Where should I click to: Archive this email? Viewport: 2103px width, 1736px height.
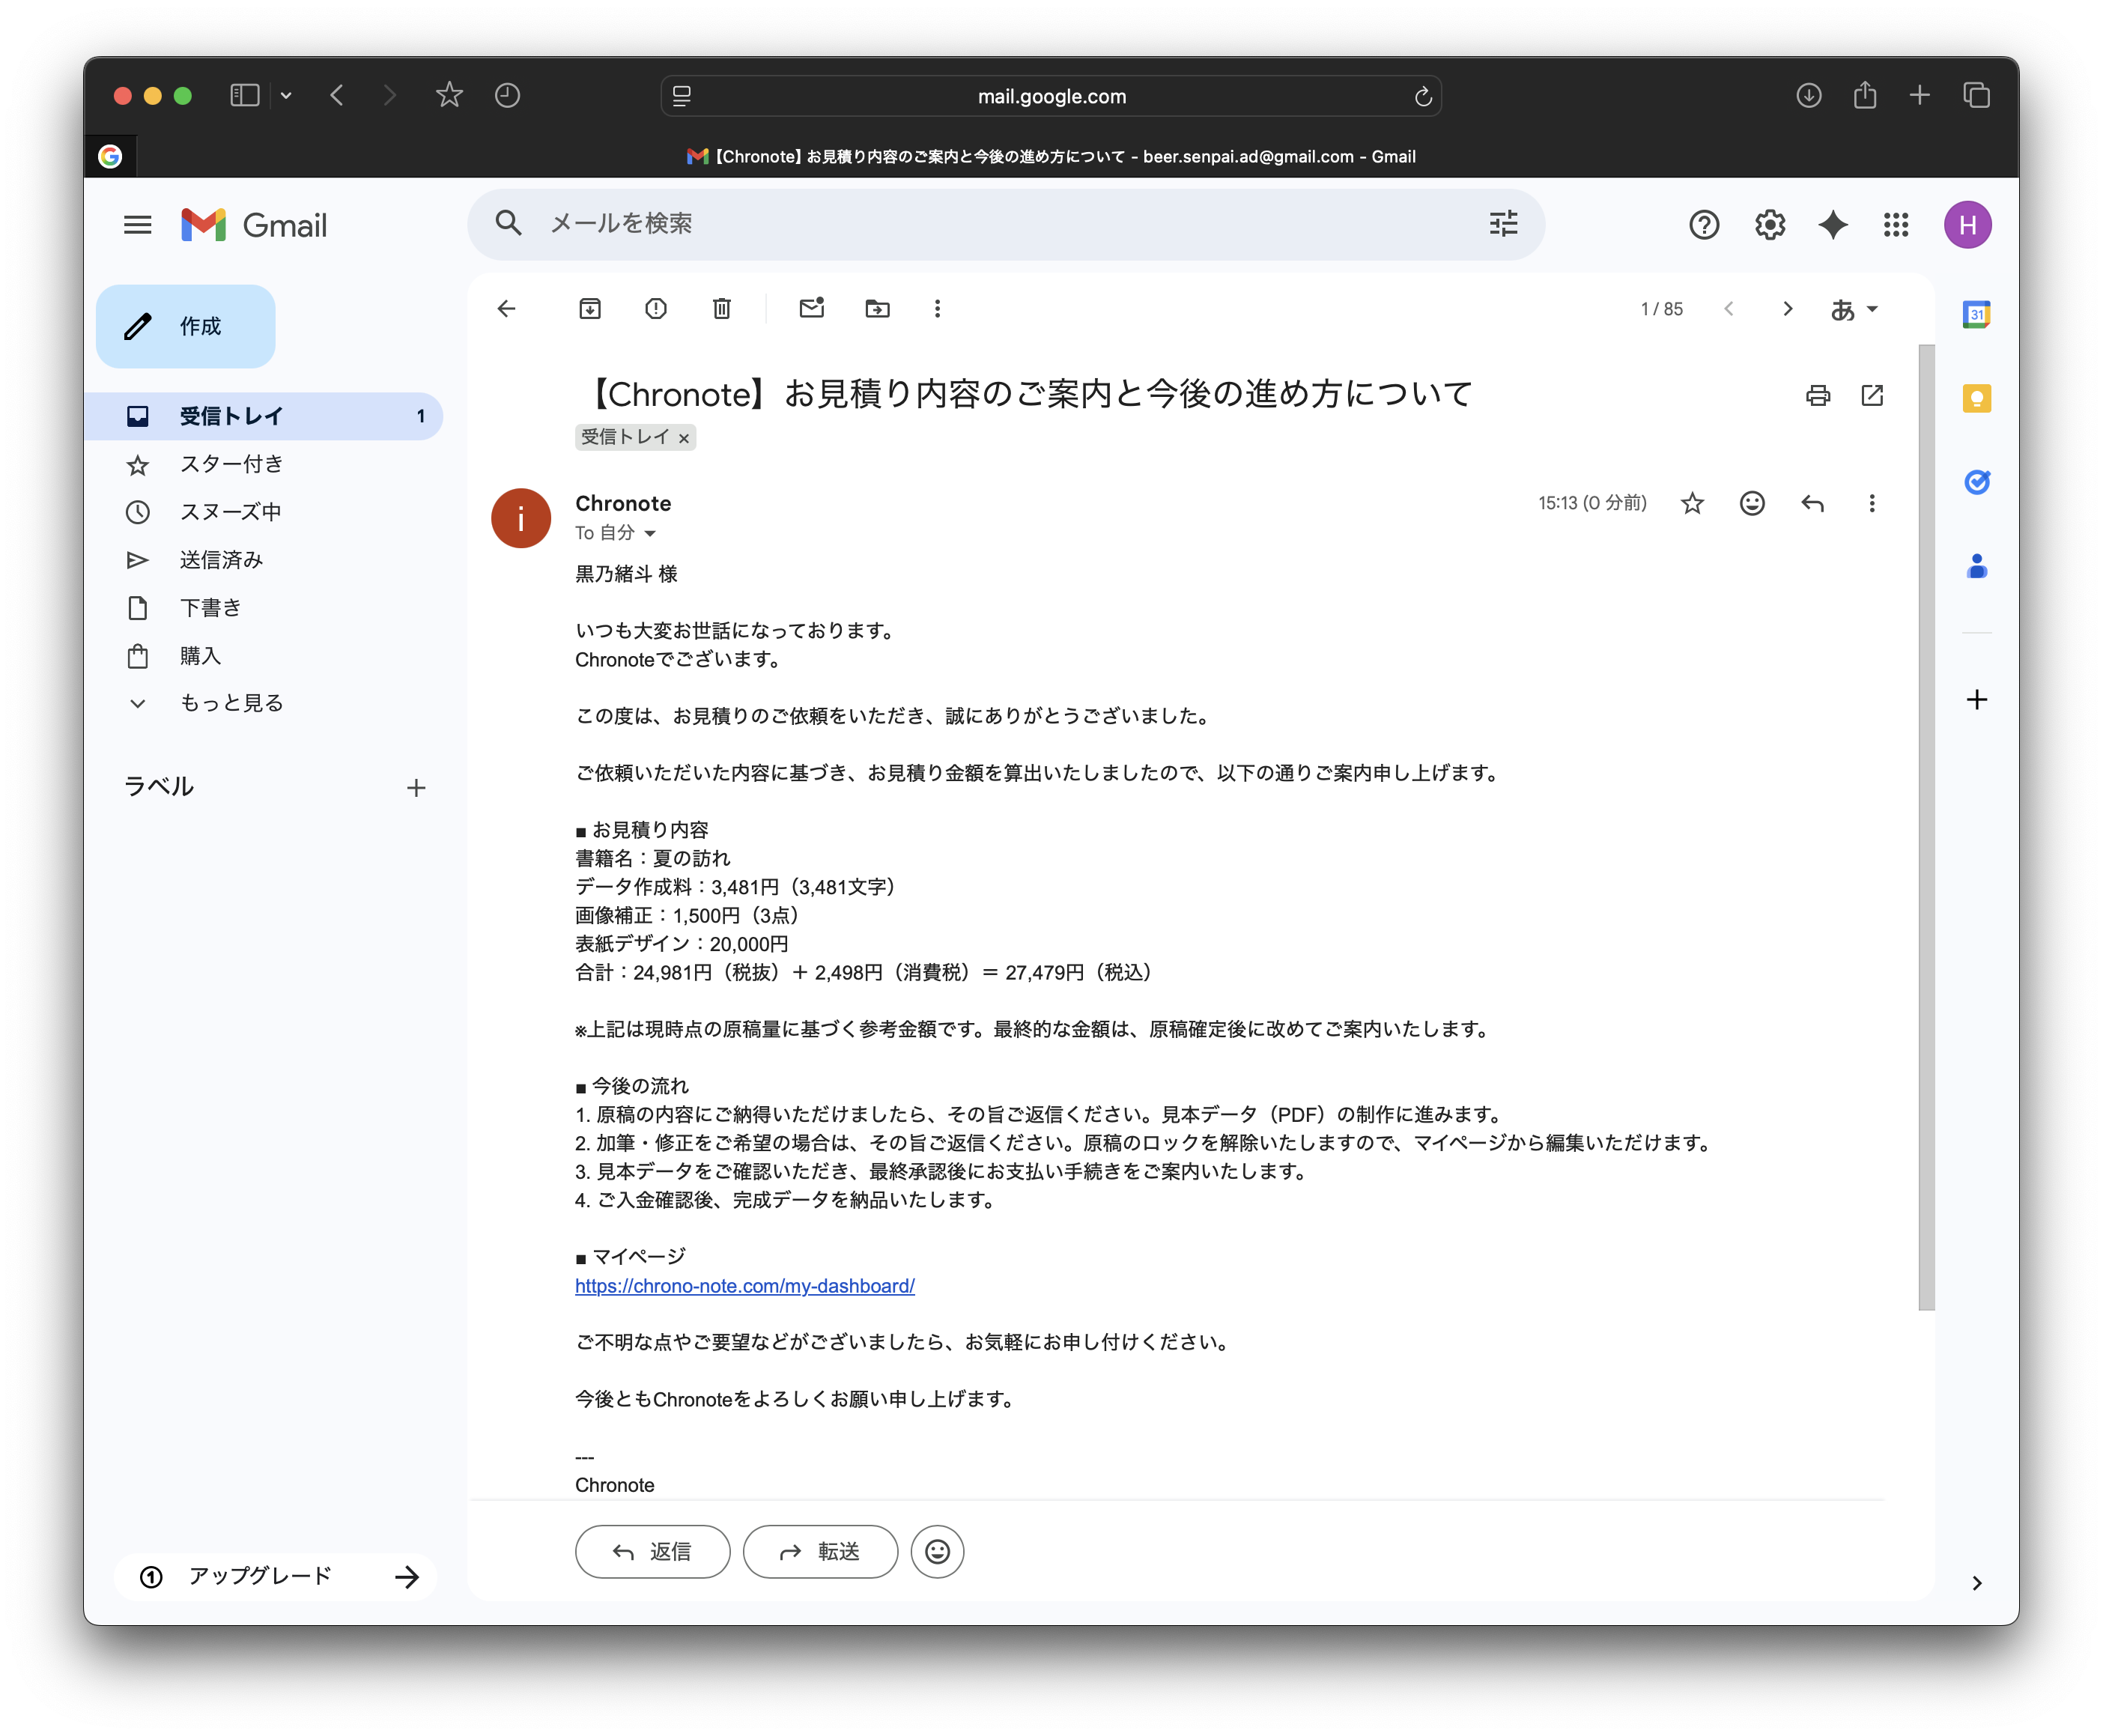pyautogui.click(x=590, y=309)
